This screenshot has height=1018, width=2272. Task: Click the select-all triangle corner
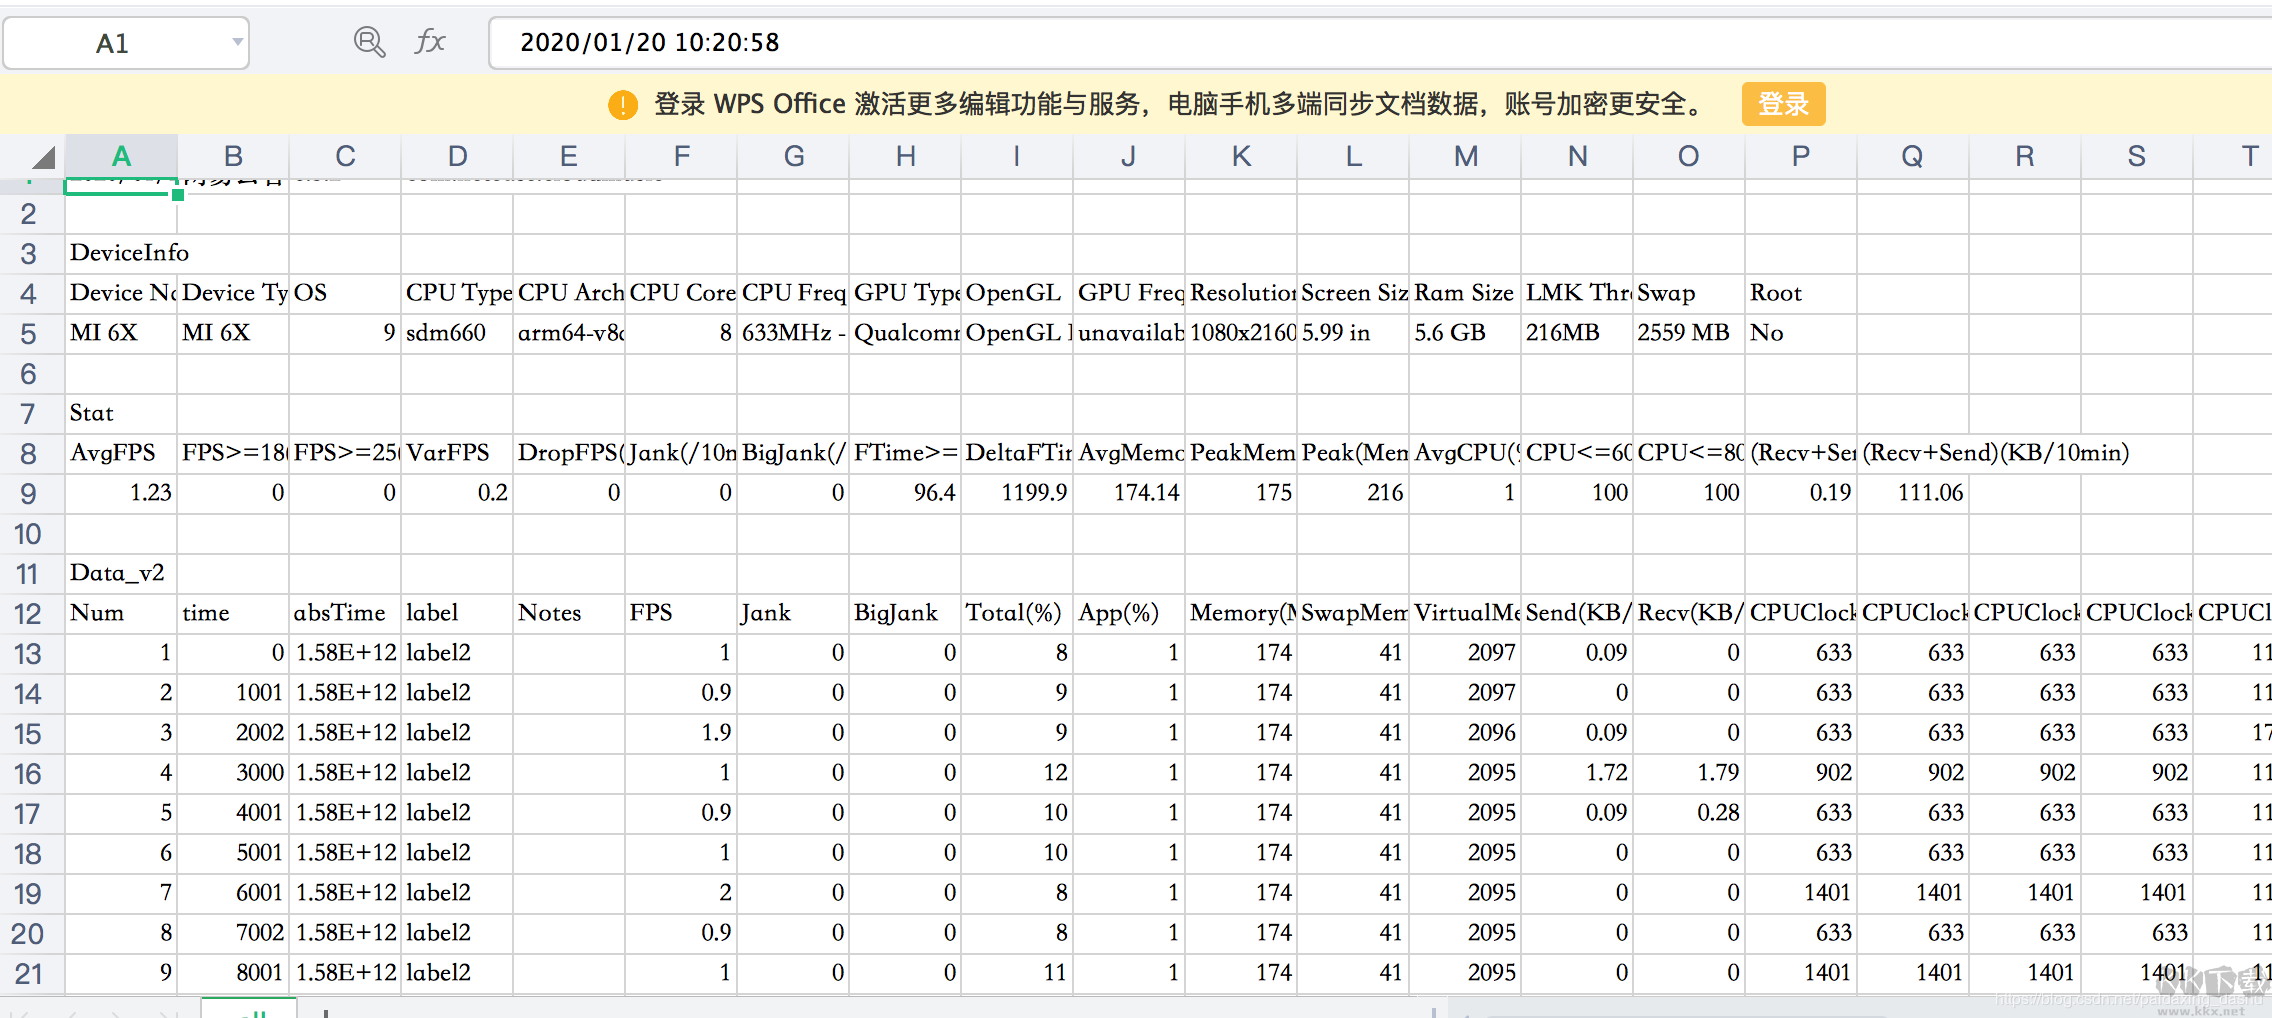point(41,157)
